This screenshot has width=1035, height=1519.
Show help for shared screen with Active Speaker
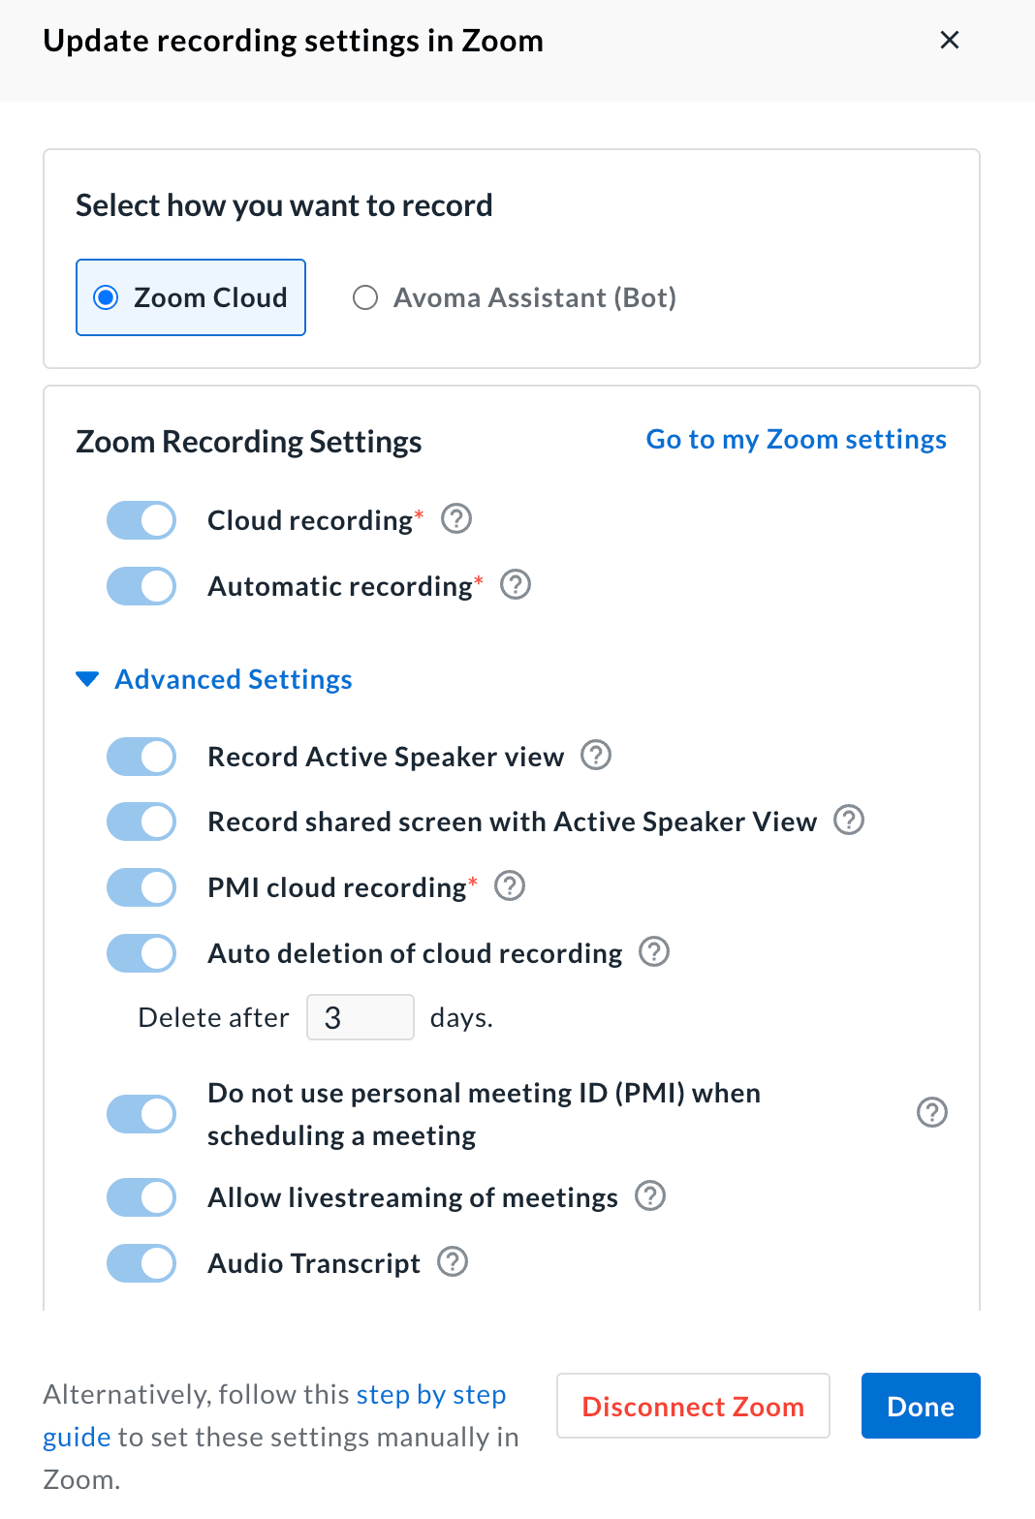pyautogui.click(x=849, y=820)
